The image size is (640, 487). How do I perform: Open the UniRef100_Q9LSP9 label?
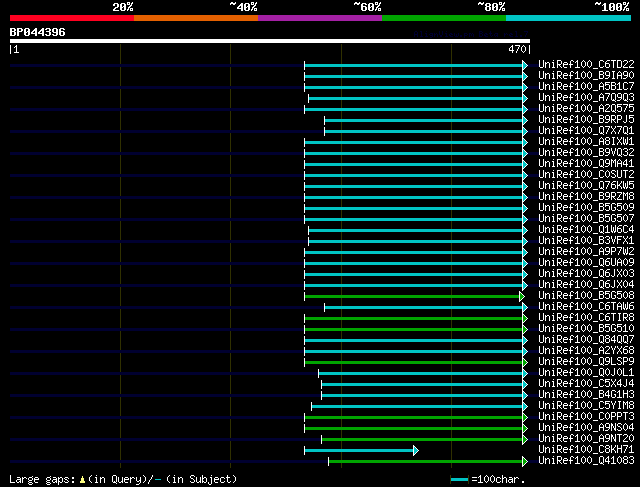pos(586,362)
